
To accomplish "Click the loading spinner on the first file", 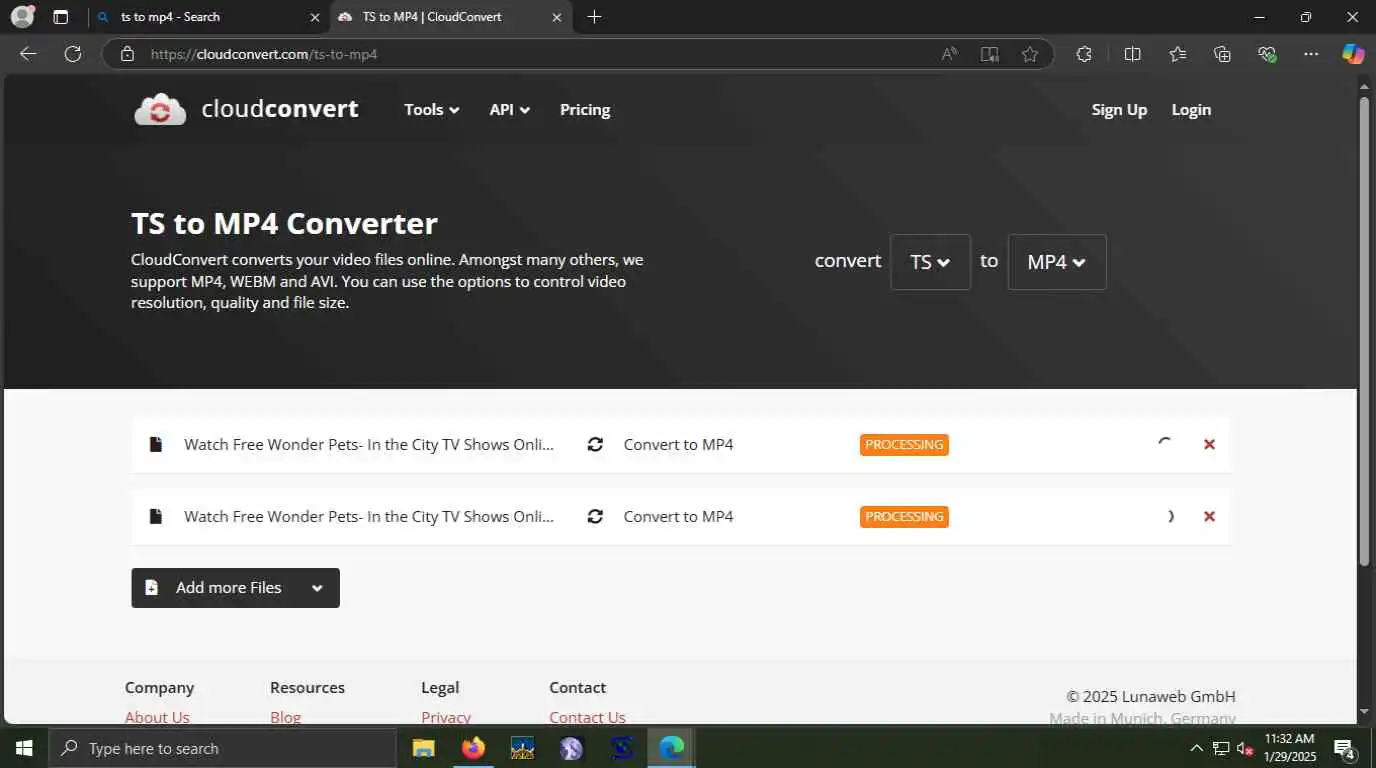I will [x=1165, y=445].
